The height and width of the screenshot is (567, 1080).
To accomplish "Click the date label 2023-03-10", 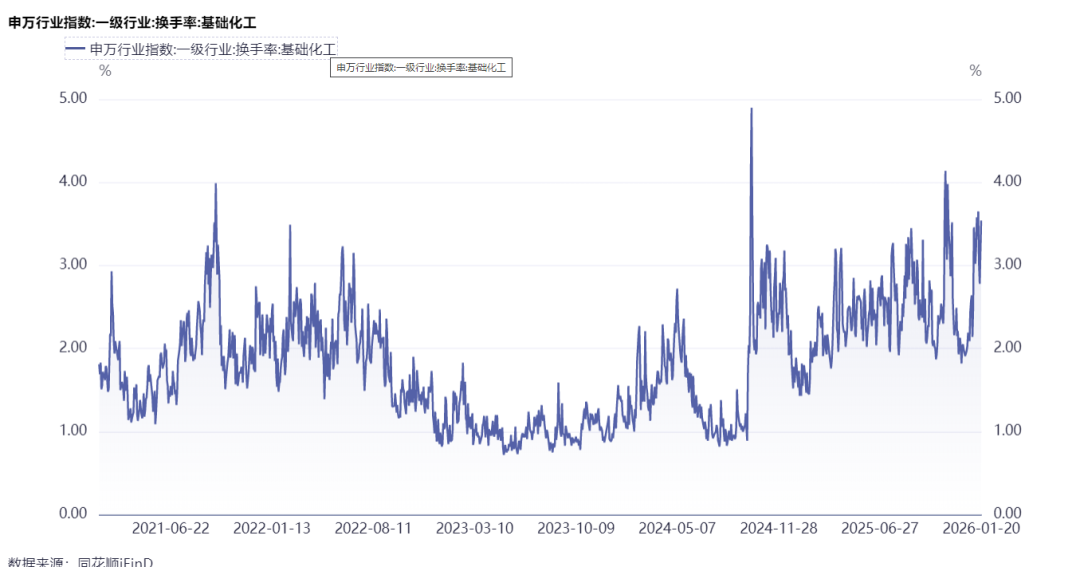I will click(x=475, y=528).
